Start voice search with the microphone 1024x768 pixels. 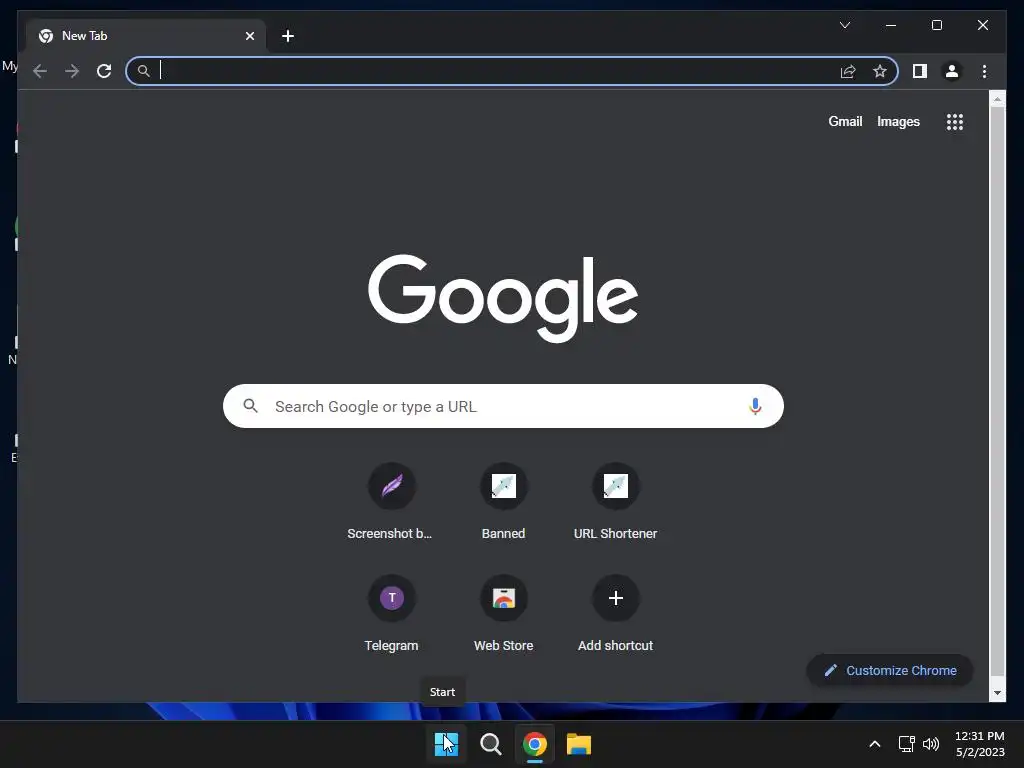point(755,406)
